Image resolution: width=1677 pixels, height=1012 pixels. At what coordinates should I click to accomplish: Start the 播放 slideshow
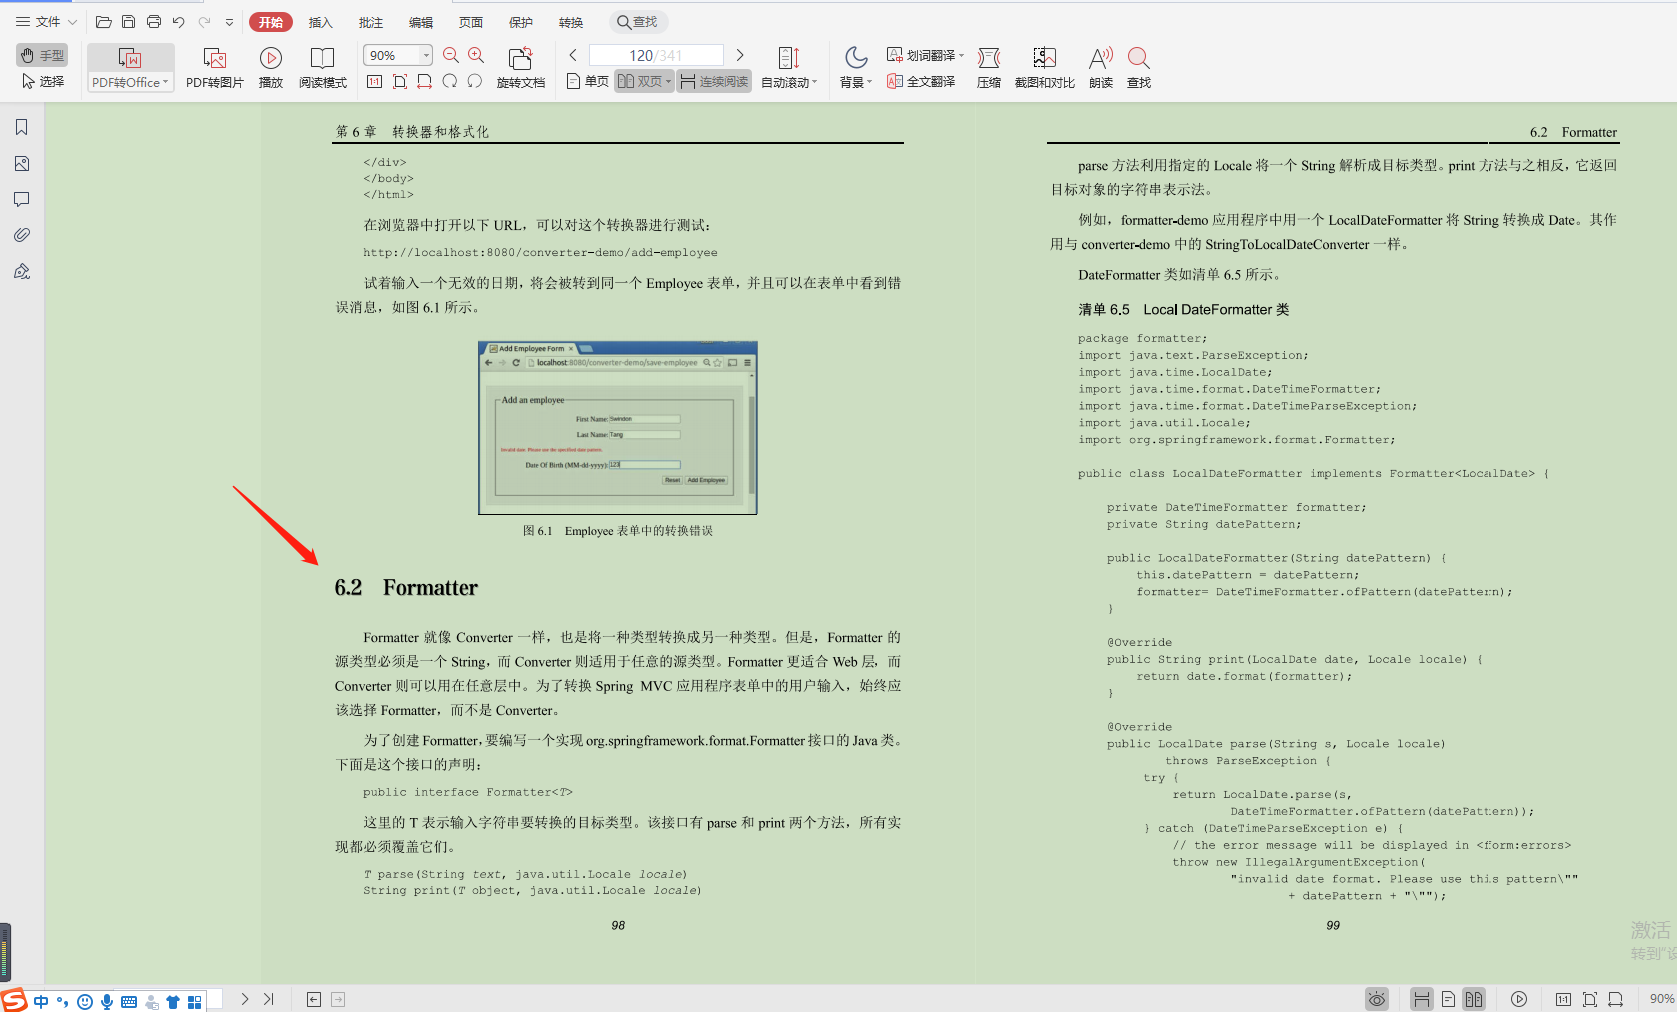[271, 68]
